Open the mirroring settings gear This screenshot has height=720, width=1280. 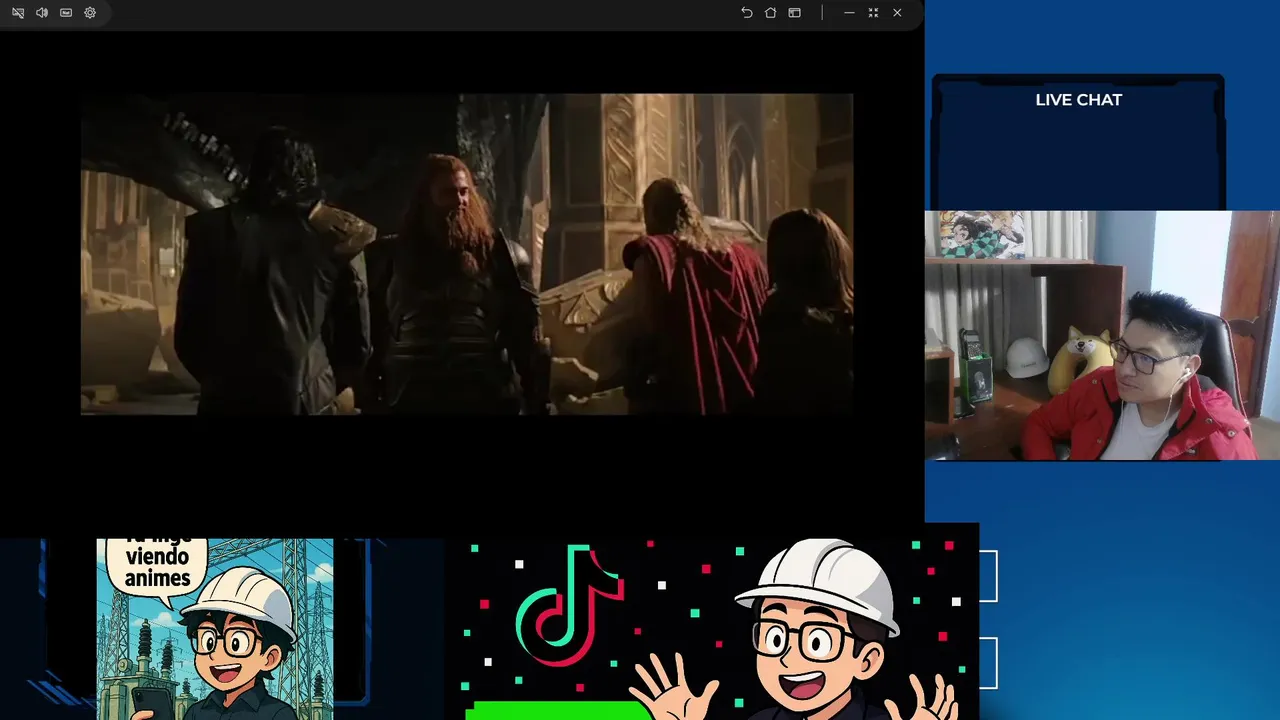click(x=90, y=13)
